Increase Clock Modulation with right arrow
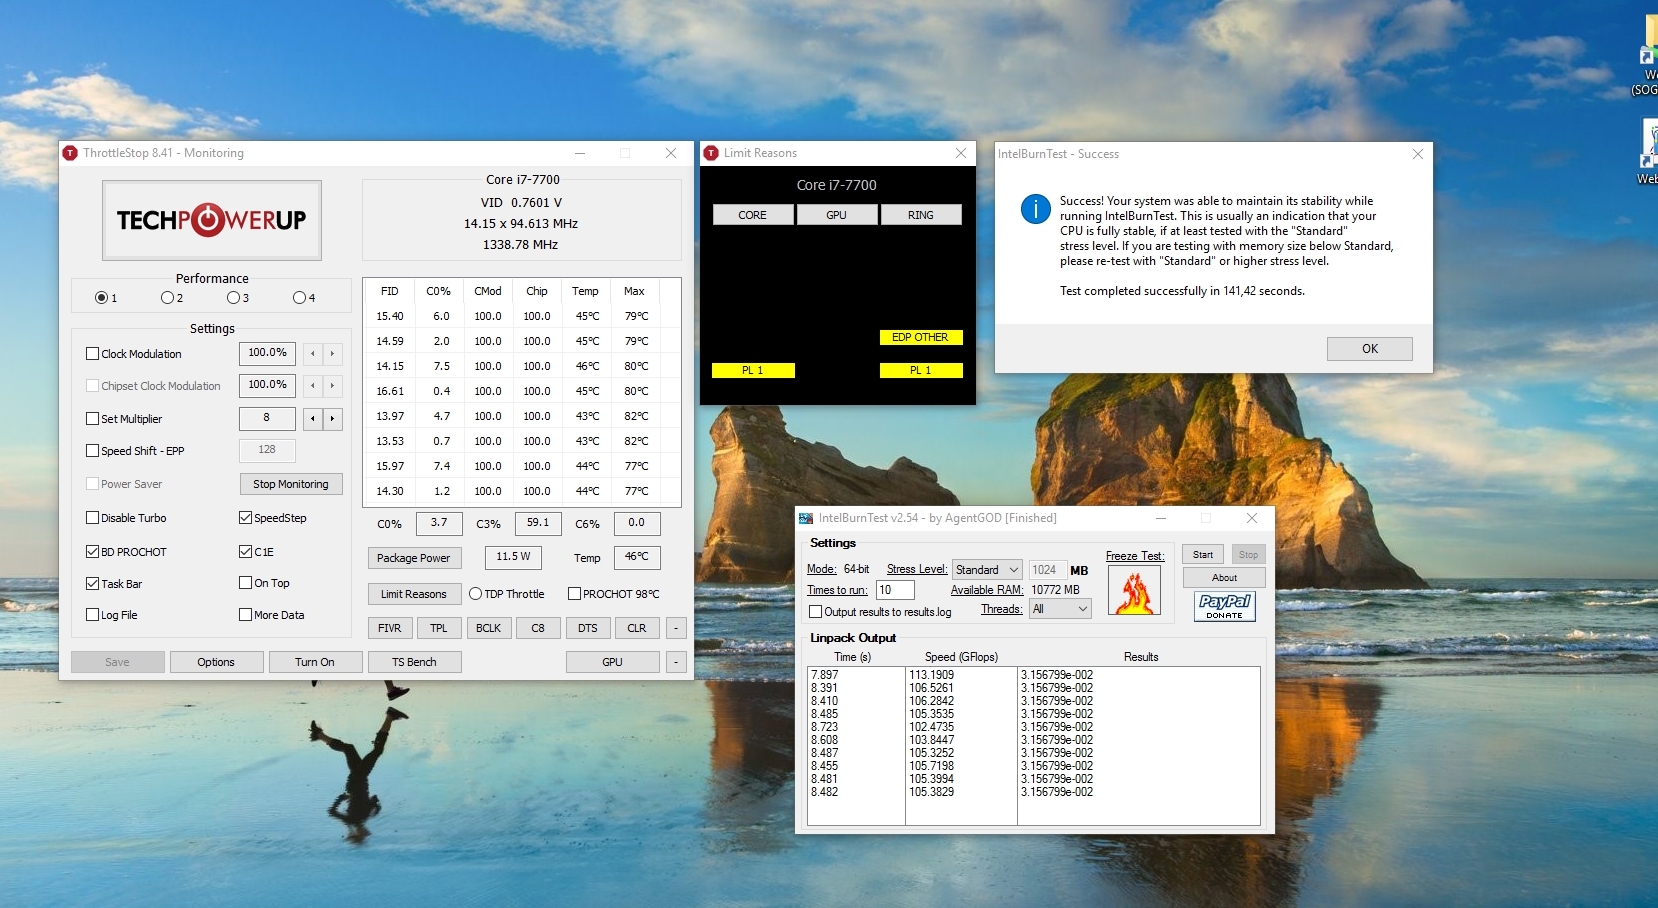The image size is (1658, 908). point(333,354)
